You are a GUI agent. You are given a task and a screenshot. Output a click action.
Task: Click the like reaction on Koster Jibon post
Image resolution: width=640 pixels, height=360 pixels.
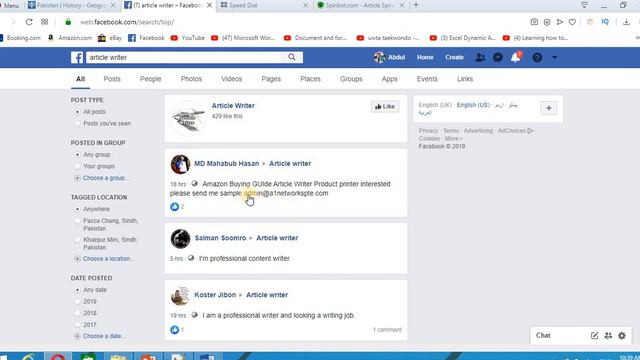(174, 329)
